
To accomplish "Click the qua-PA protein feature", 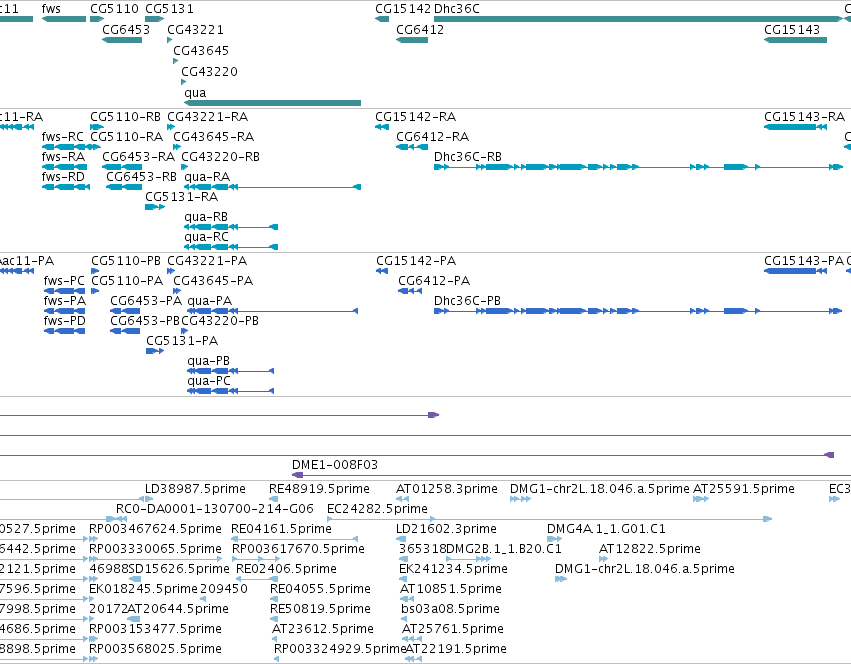I will point(272,311).
